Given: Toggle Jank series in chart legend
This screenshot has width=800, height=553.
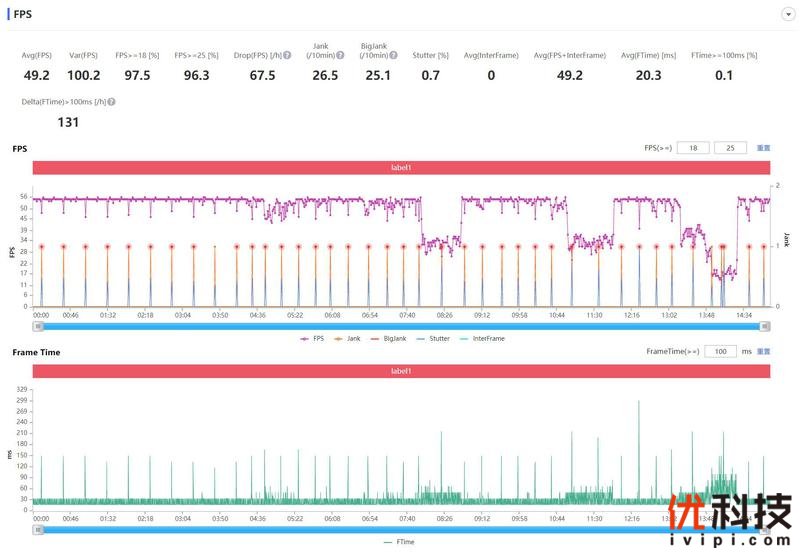Looking at the screenshot, I should click(x=351, y=339).
